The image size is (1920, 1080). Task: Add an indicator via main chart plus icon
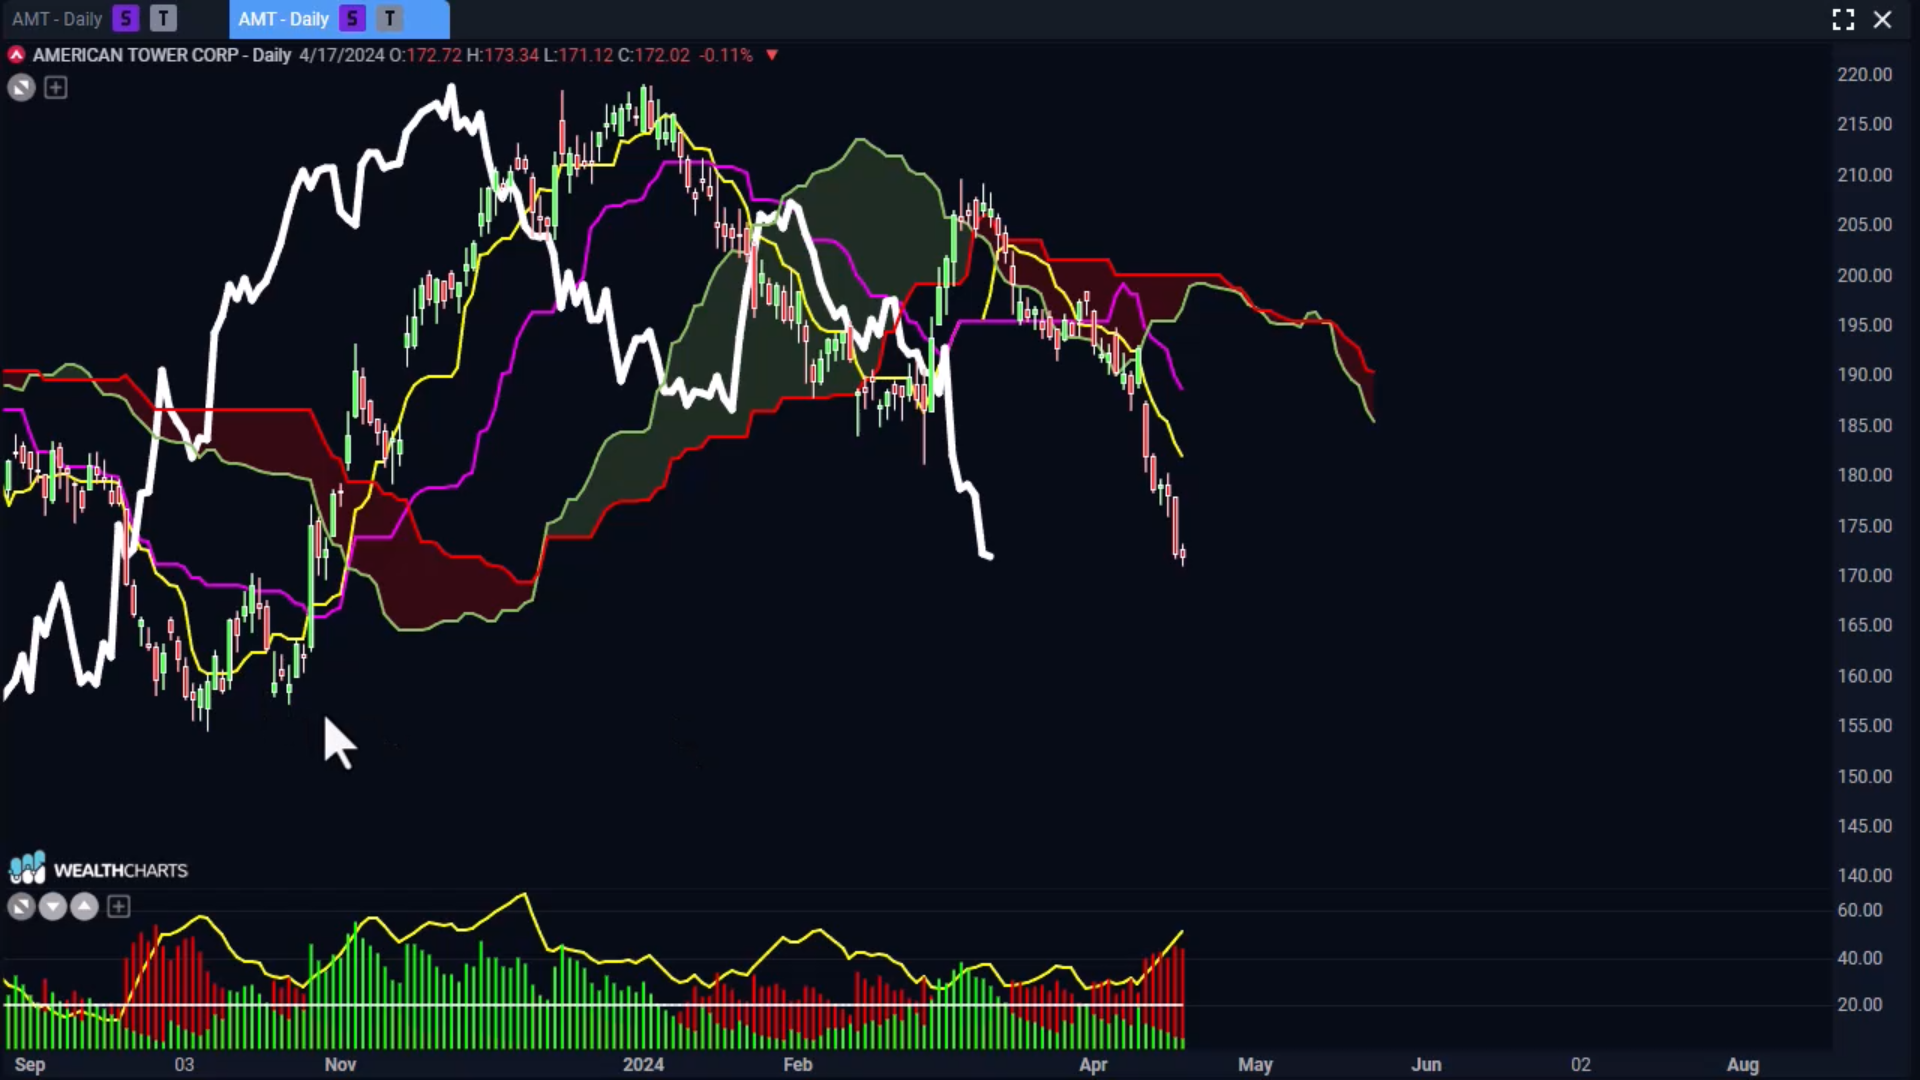click(56, 88)
